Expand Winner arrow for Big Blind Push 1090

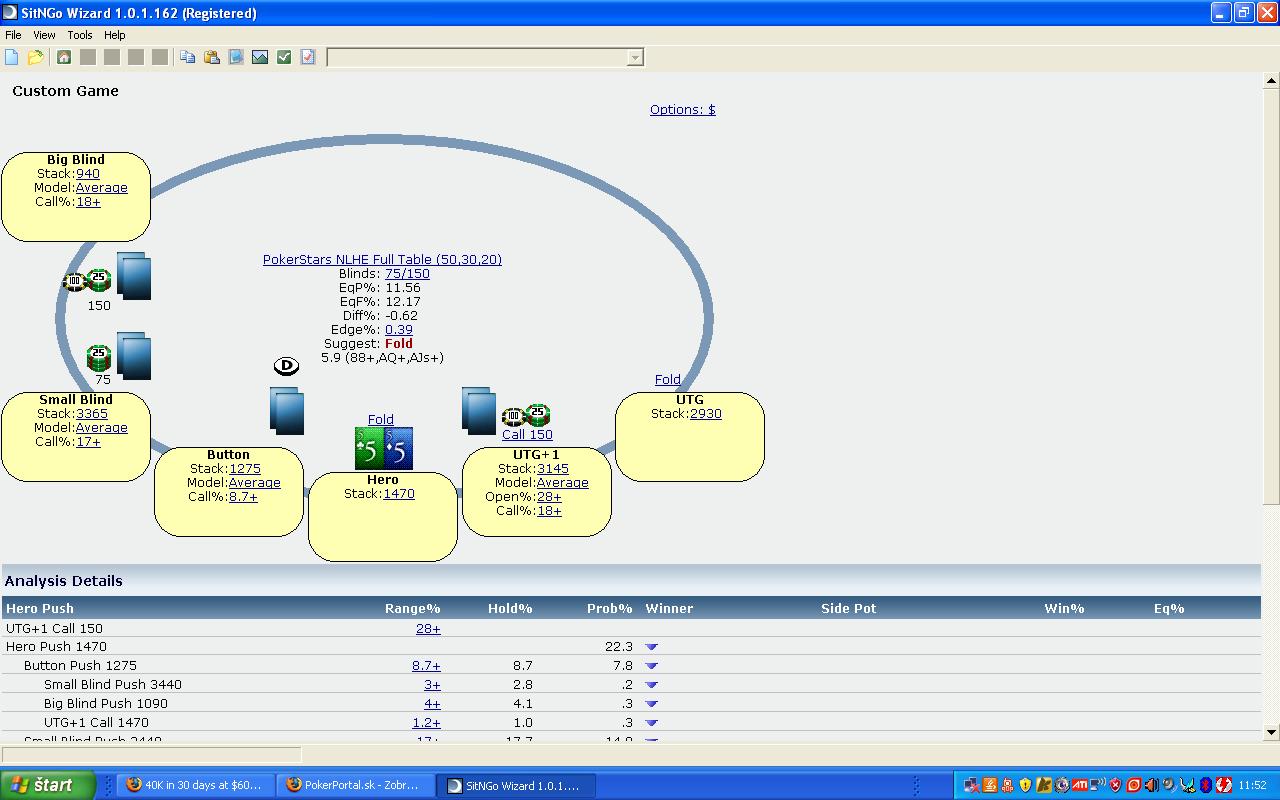point(652,704)
